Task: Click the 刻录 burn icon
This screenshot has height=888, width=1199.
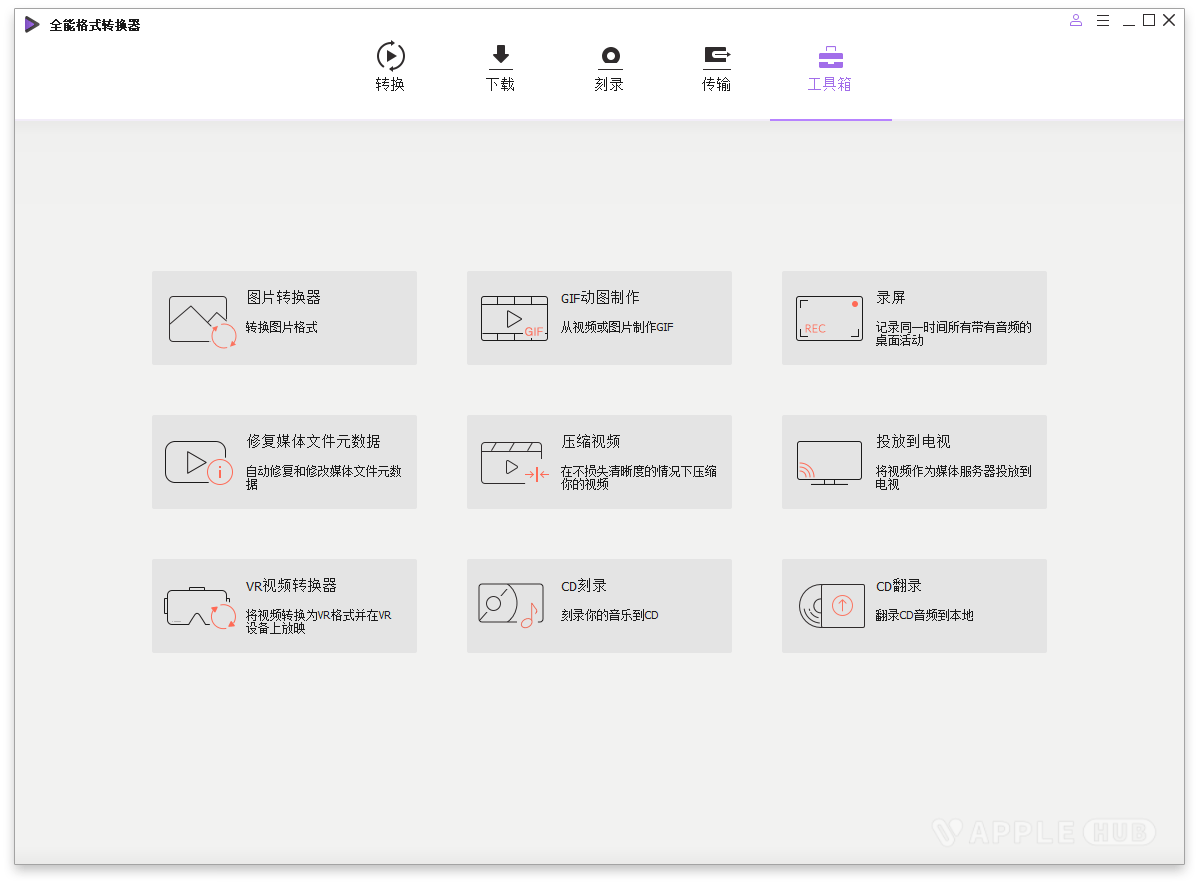Action: [608, 57]
